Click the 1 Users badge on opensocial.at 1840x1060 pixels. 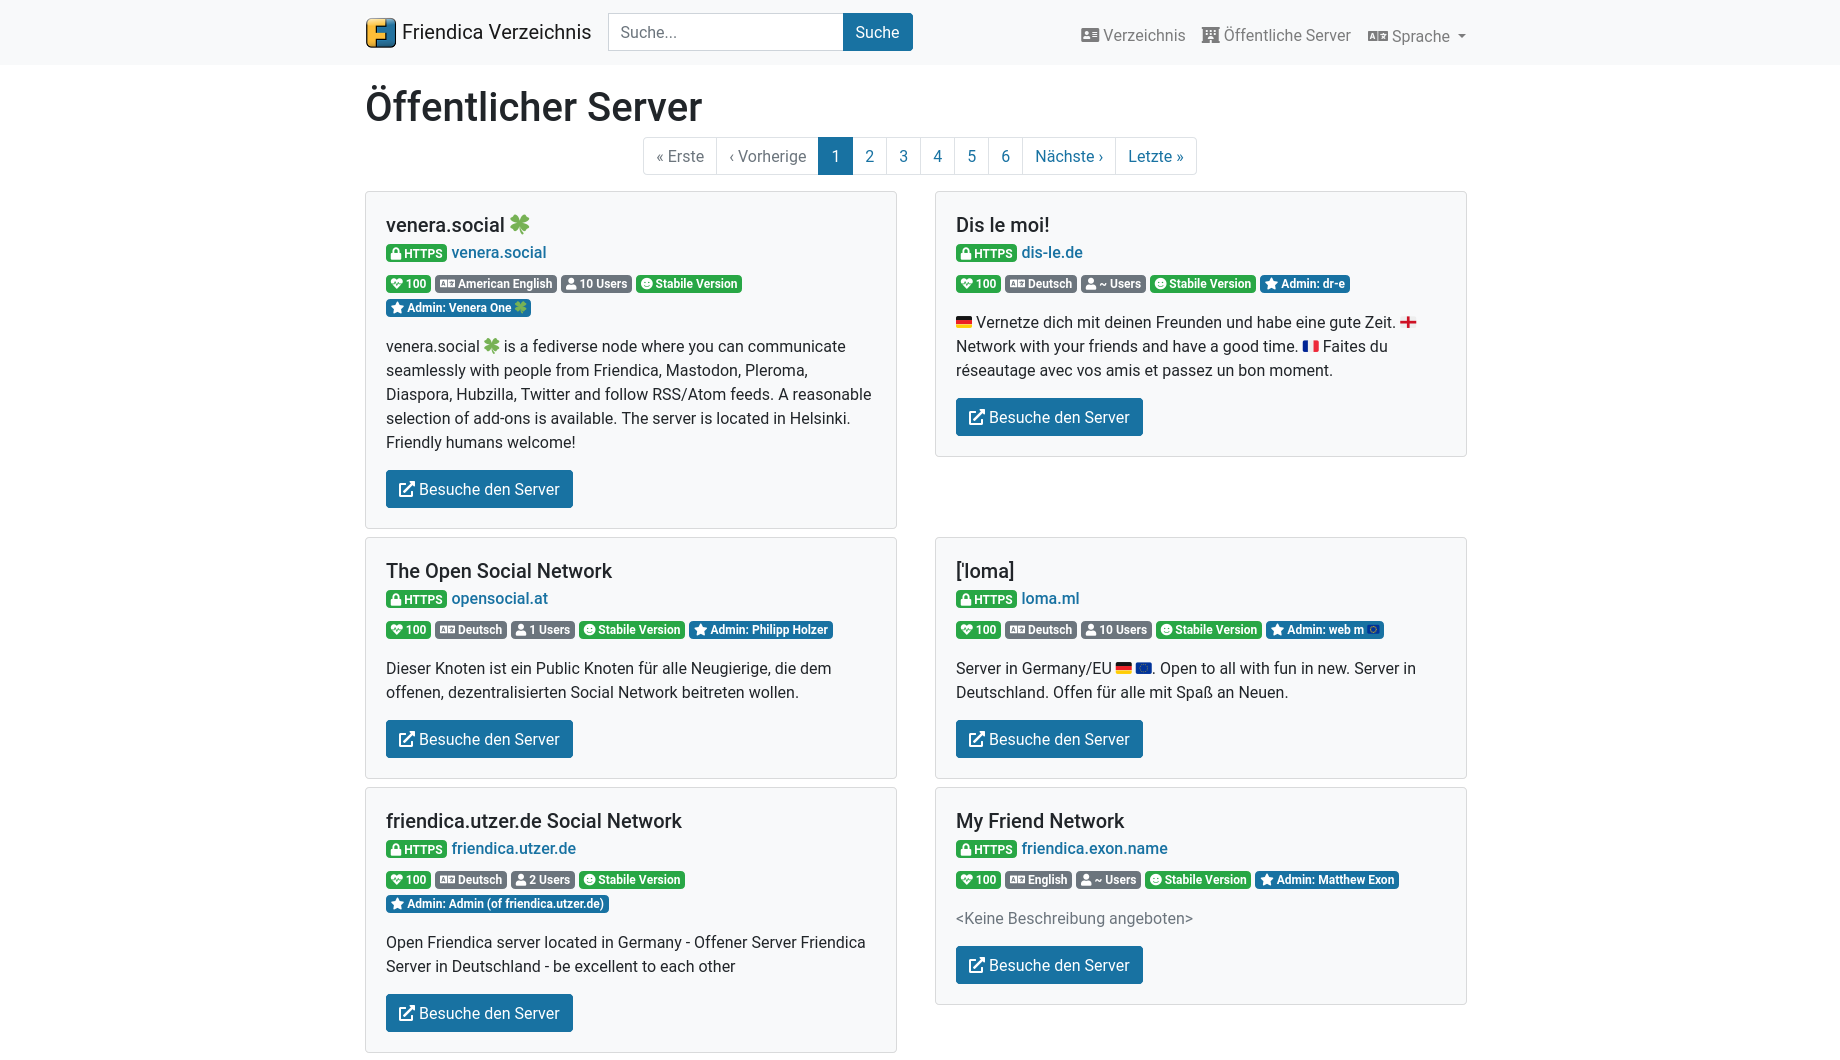pyautogui.click(x=543, y=630)
